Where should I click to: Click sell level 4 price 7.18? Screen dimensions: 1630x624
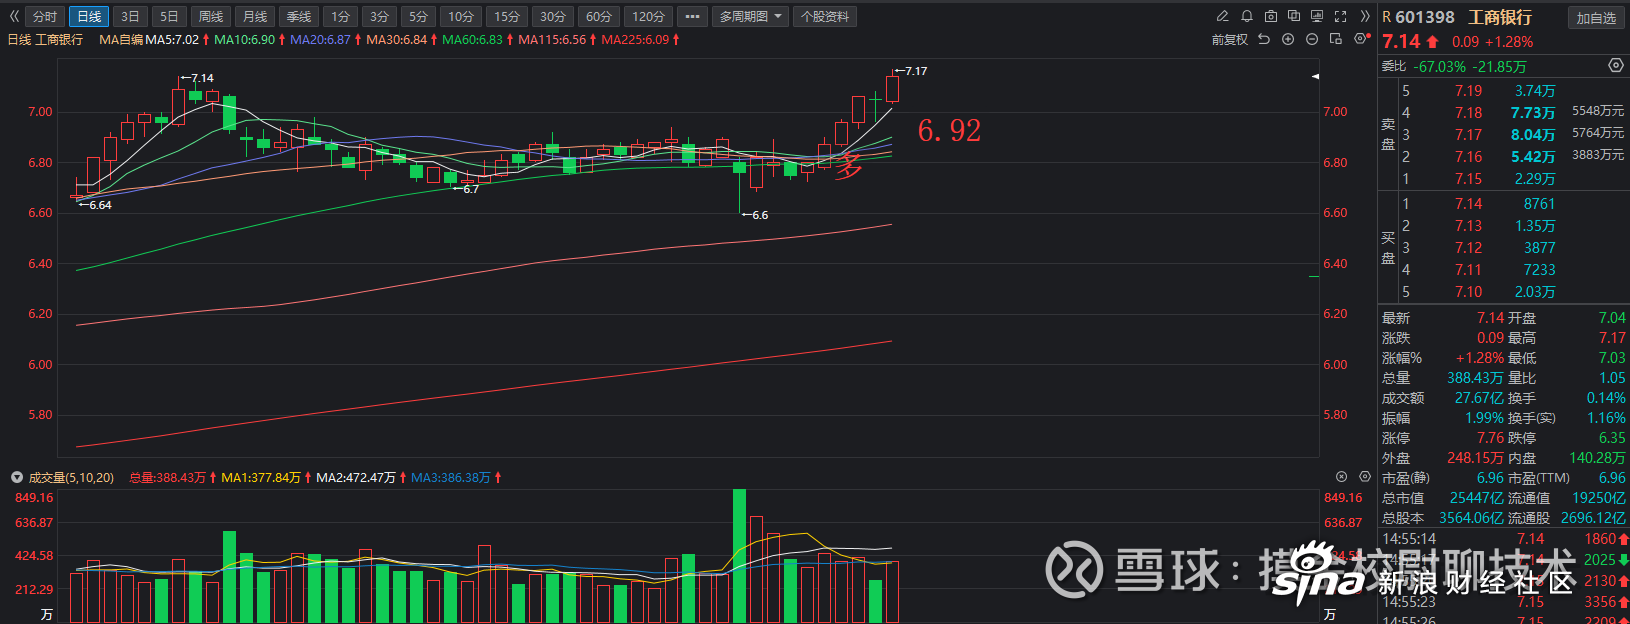tap(1468, 113)
